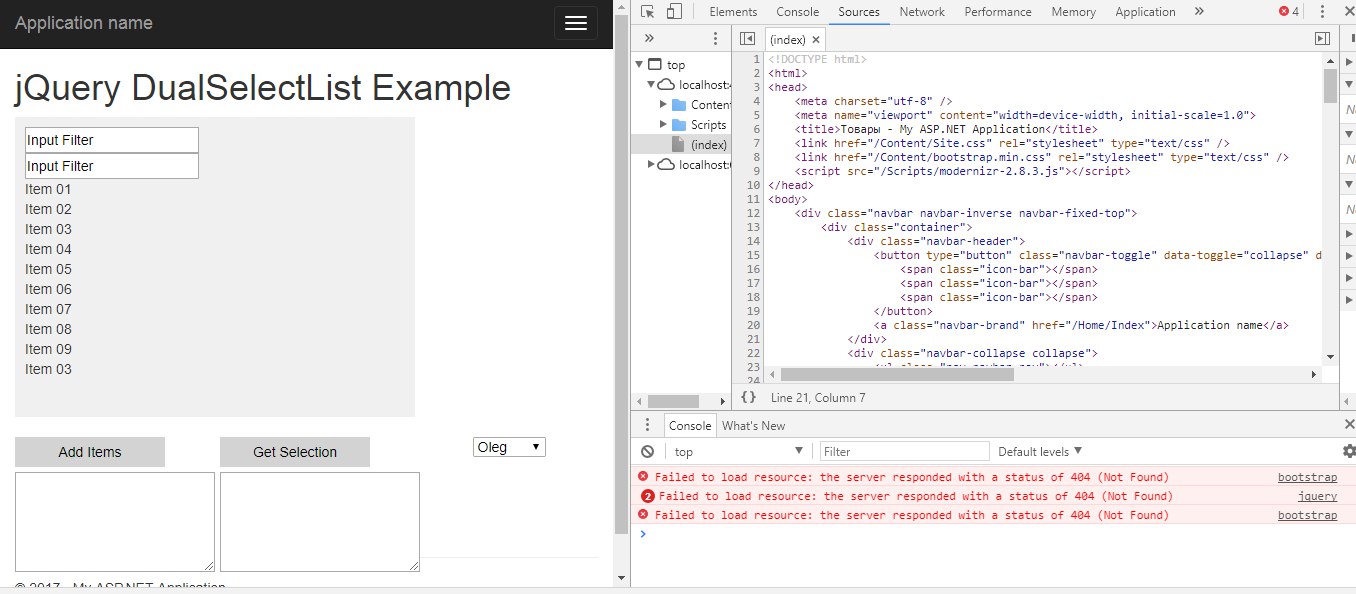Viewport: 1356px width, 594px height.
Task: Close the console drawer
Action: 1349,425
